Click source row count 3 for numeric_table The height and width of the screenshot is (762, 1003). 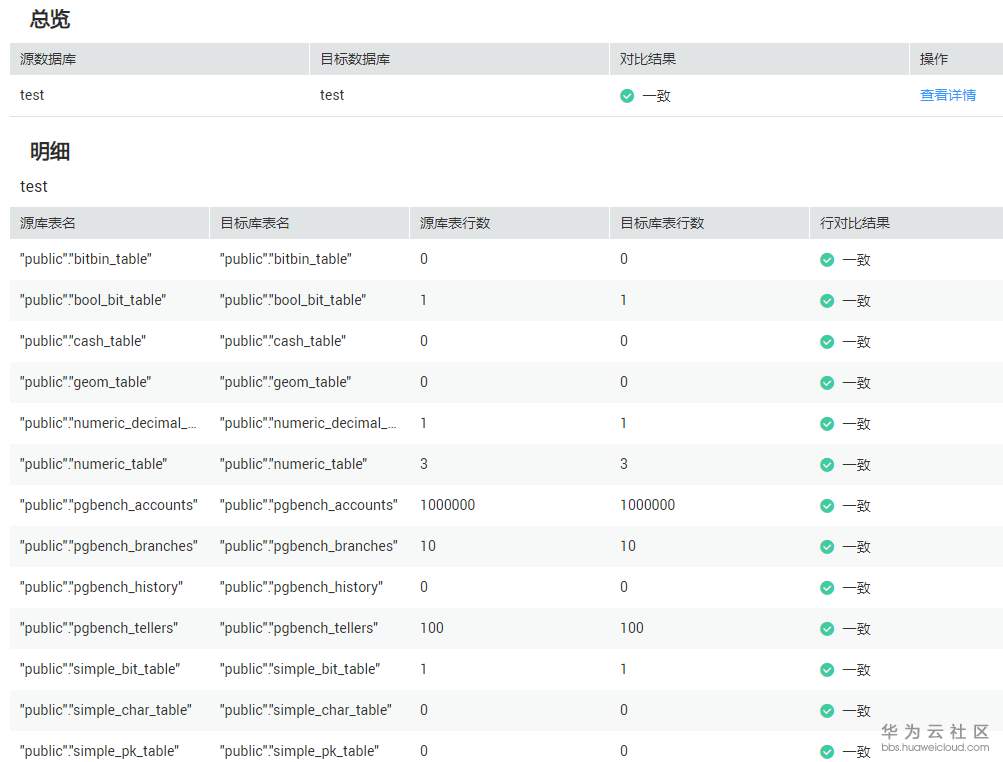pyautogui.click(x=423, y=464)
